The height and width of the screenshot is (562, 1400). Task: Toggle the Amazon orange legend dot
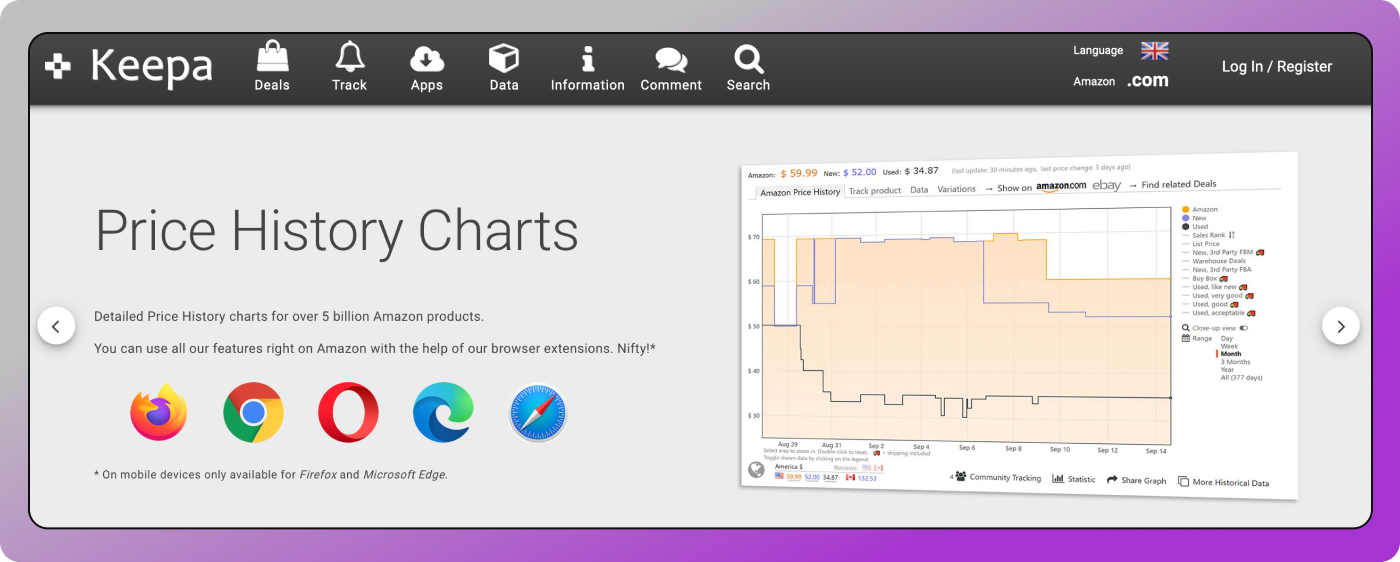click(1185, 209)
